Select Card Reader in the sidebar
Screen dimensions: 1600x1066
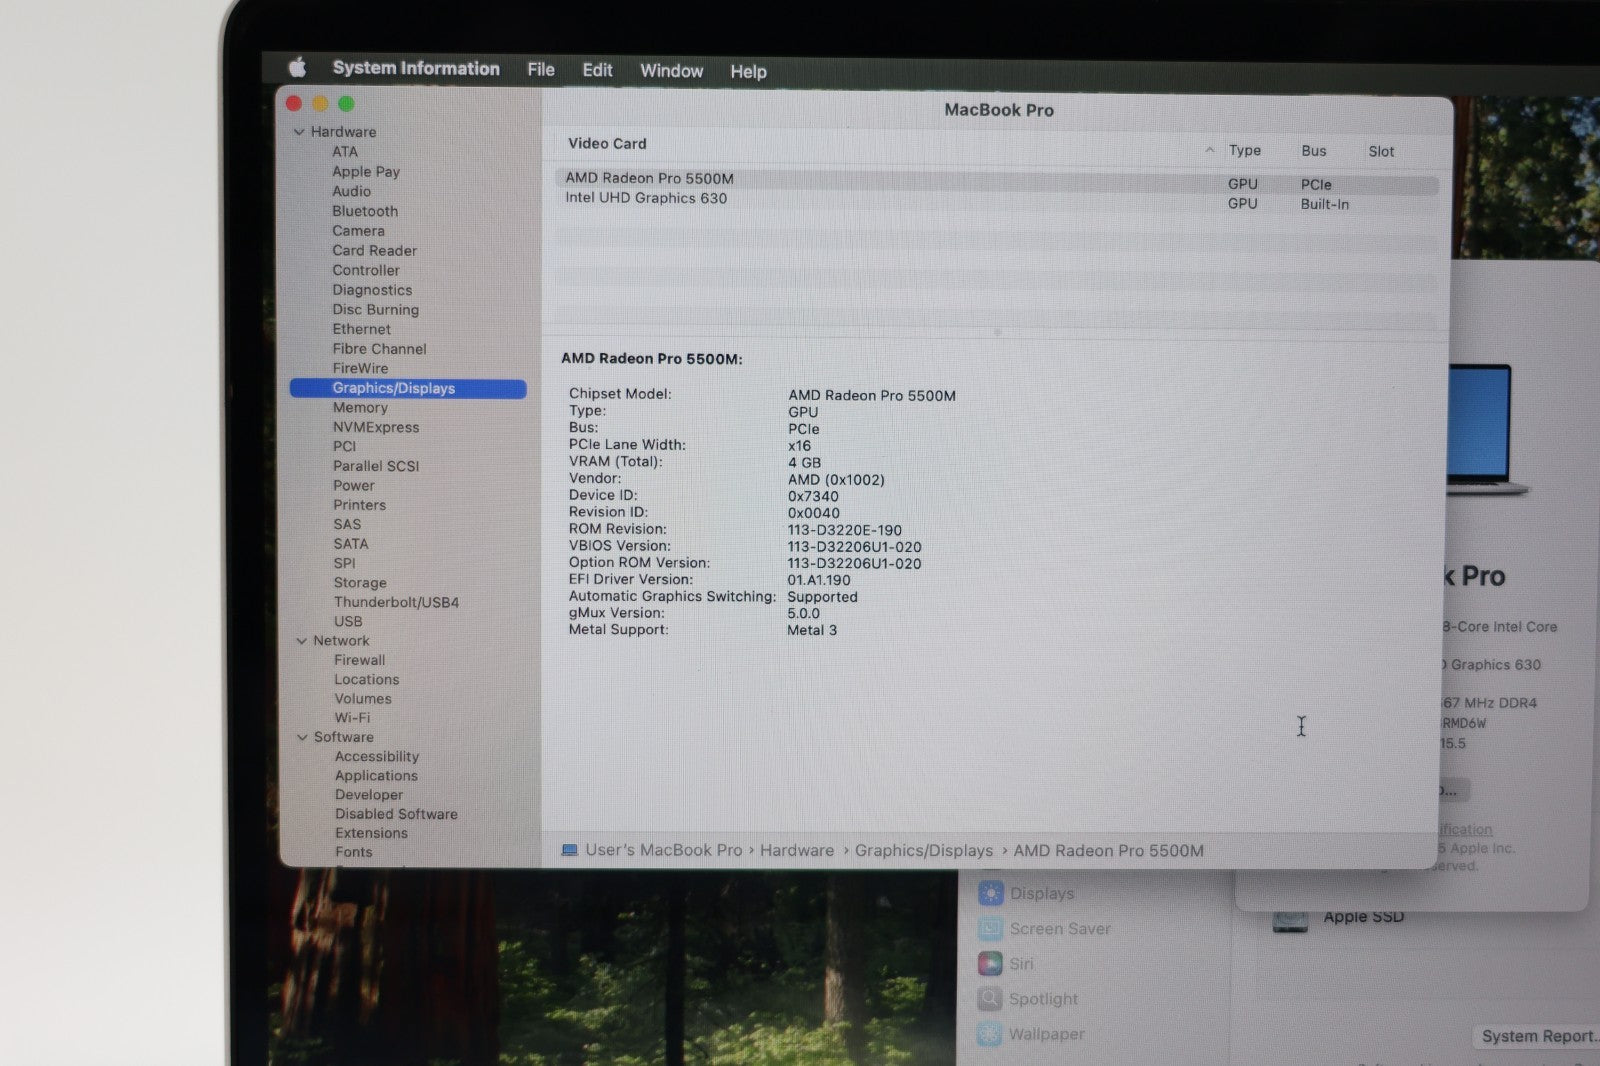point(375,251)
